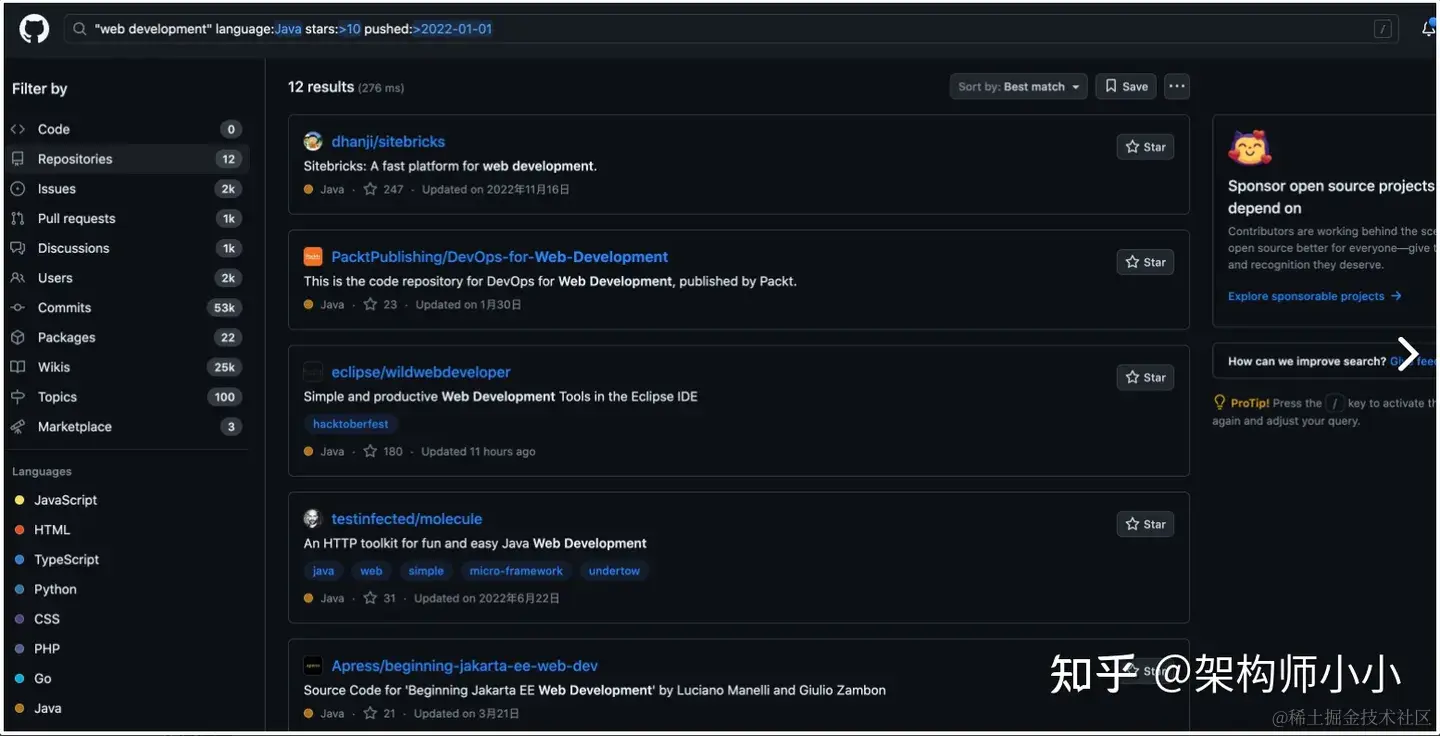Click the dhanji avatar icon

(313, 142)
